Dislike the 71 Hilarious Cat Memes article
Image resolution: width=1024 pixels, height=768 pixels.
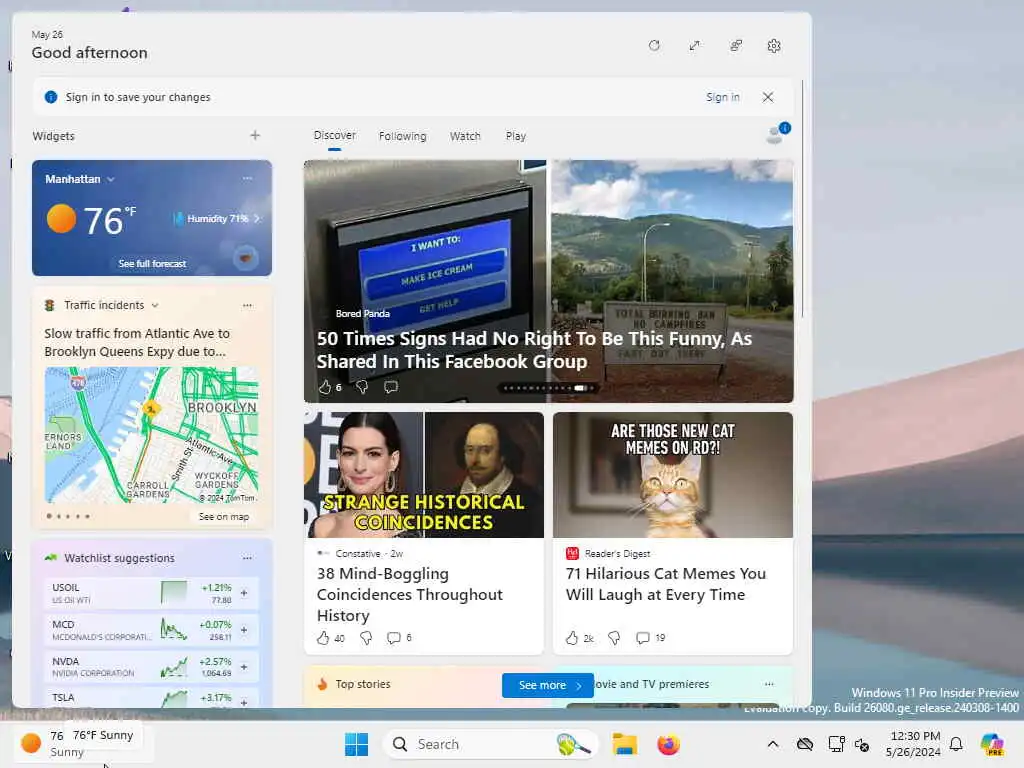point(614,638)
